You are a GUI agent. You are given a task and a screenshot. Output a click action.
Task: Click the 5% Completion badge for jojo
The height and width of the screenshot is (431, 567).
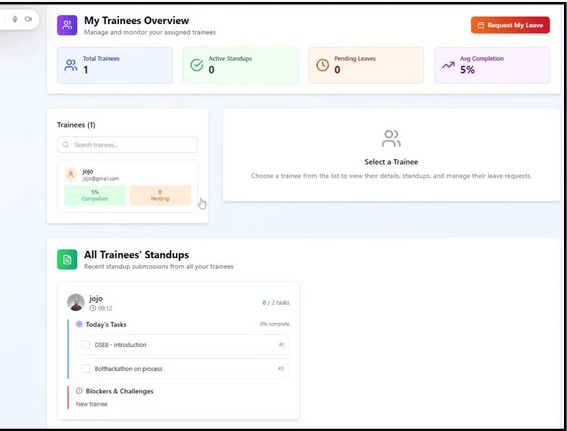[x=95, y=196]
